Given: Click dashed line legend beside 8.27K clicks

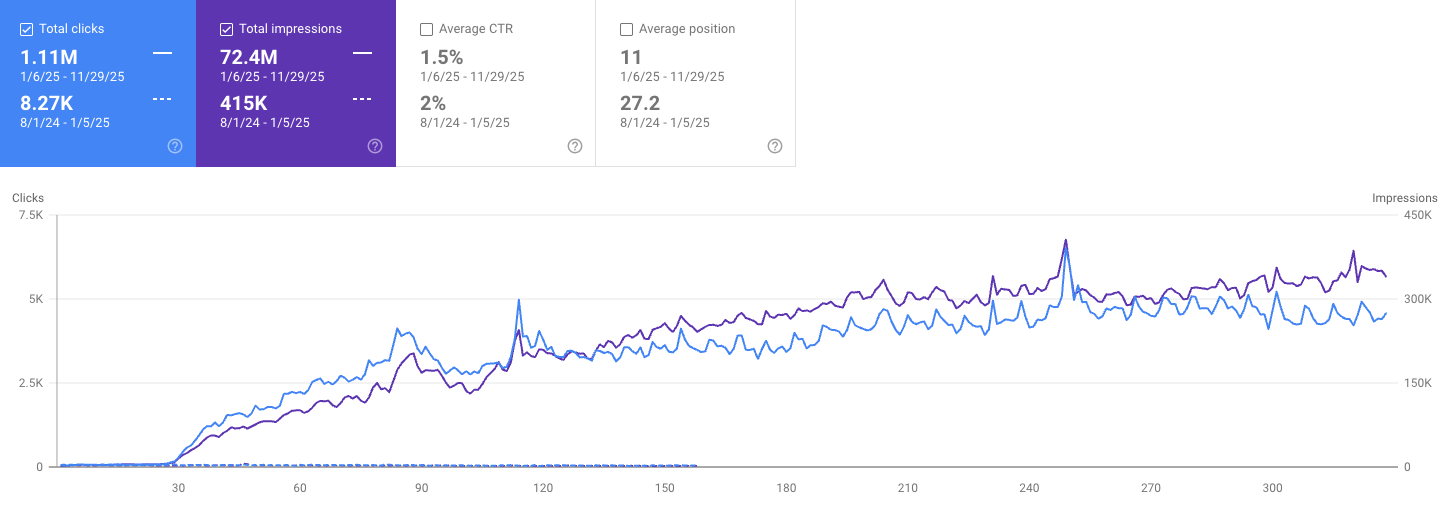Looking at the screenshot, I should coord(162,99).
